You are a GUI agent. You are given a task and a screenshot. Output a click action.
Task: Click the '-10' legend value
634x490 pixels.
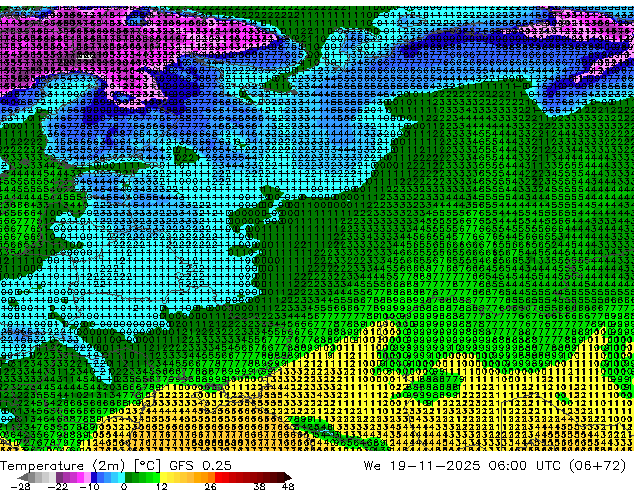(89, 486)
